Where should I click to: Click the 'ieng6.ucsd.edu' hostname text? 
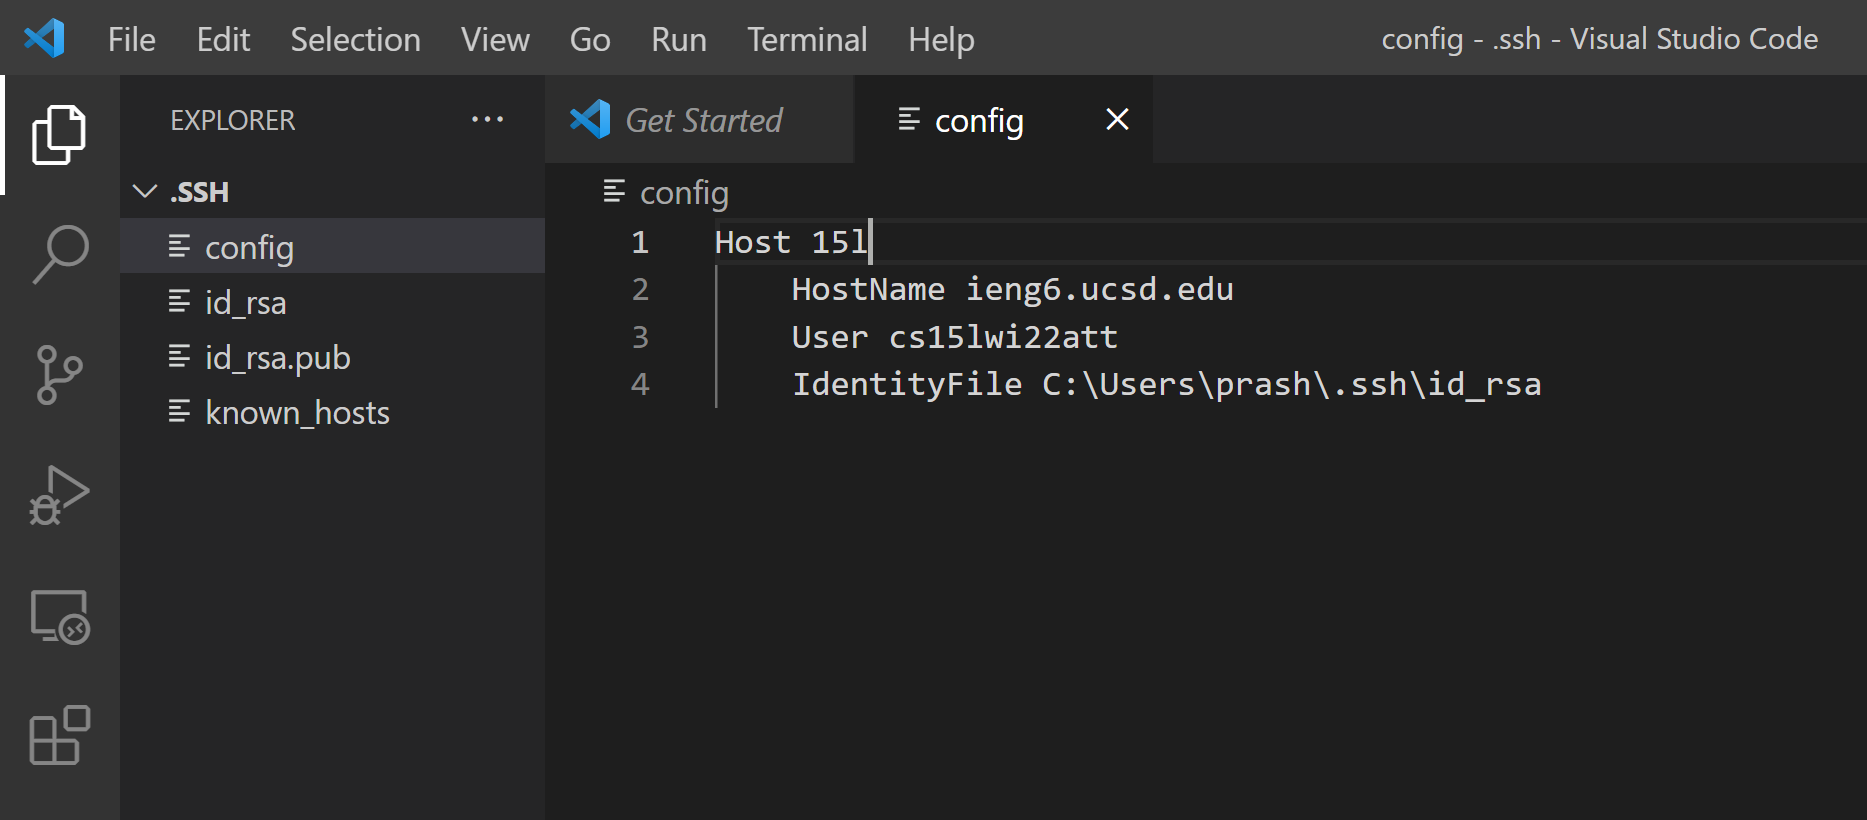click(x=1099, y=289)
